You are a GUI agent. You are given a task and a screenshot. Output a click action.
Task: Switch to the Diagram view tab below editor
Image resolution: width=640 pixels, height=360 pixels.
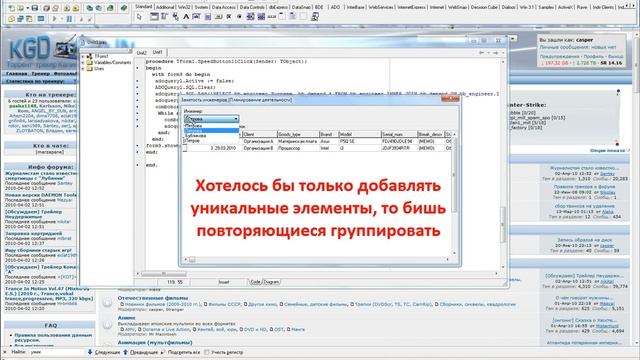coord(271,282)
